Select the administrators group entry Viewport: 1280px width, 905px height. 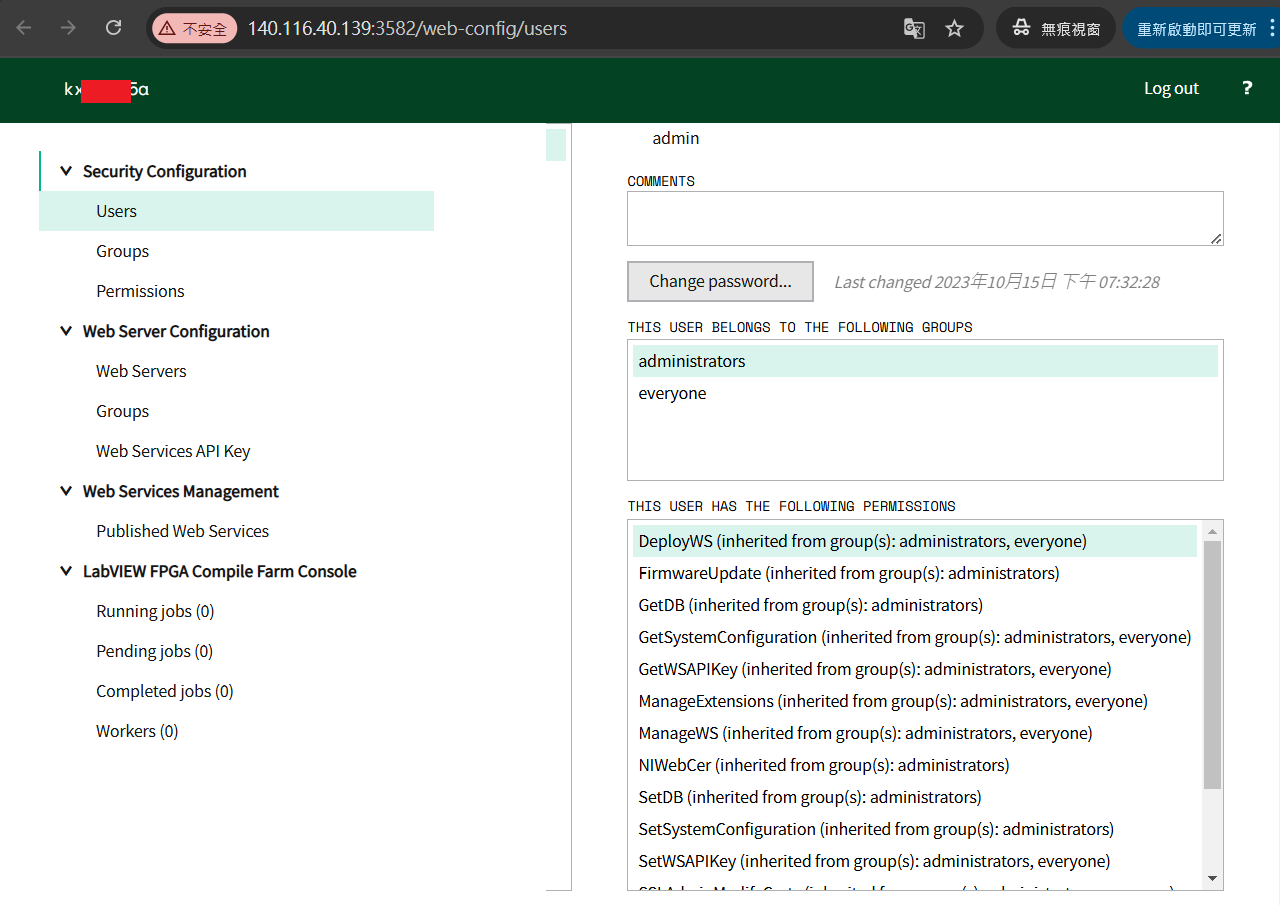pyautogui.click(x=925, y=361)
